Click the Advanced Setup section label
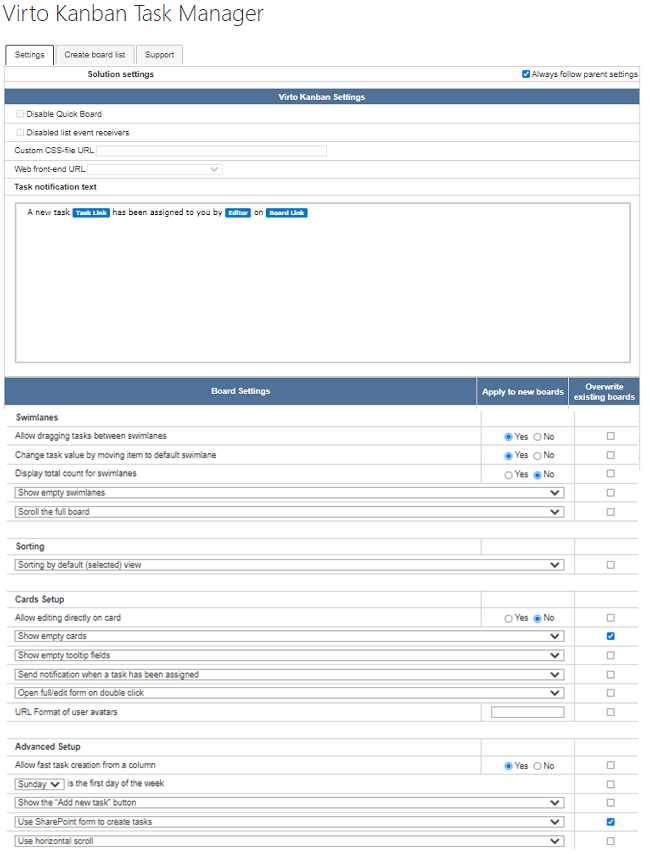 48,747
